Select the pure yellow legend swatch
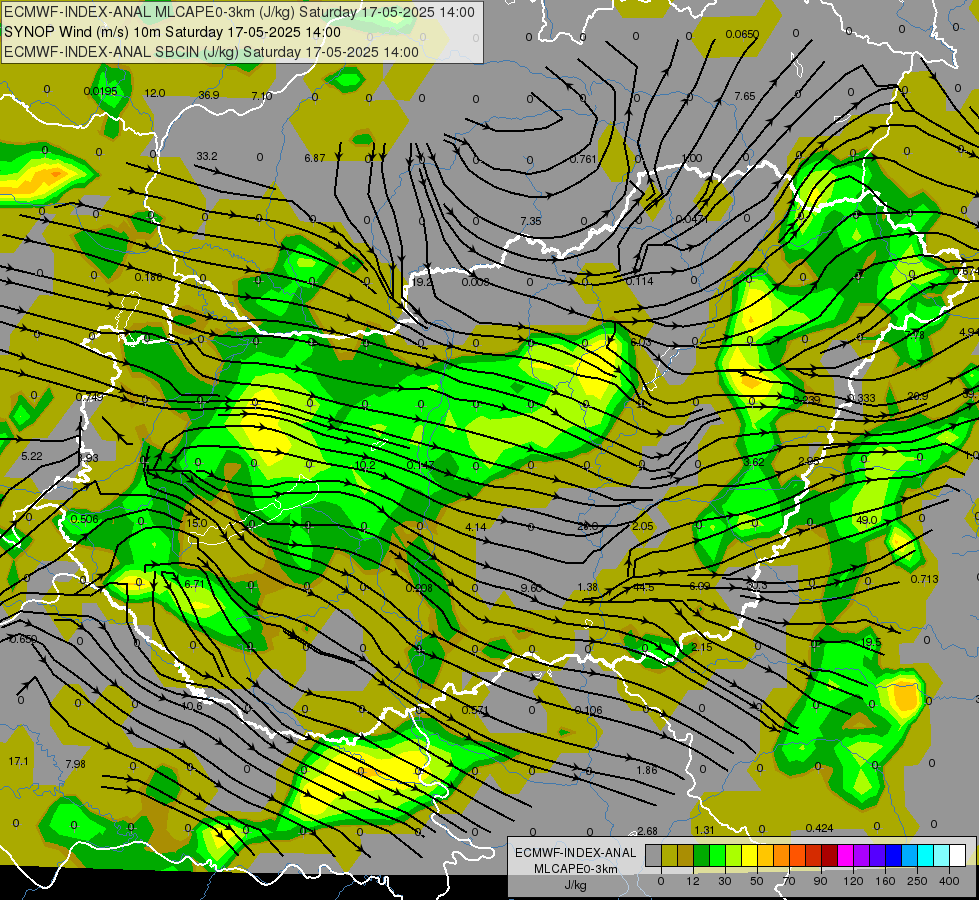Screen dimensions: 979x900 coord(749,855)
